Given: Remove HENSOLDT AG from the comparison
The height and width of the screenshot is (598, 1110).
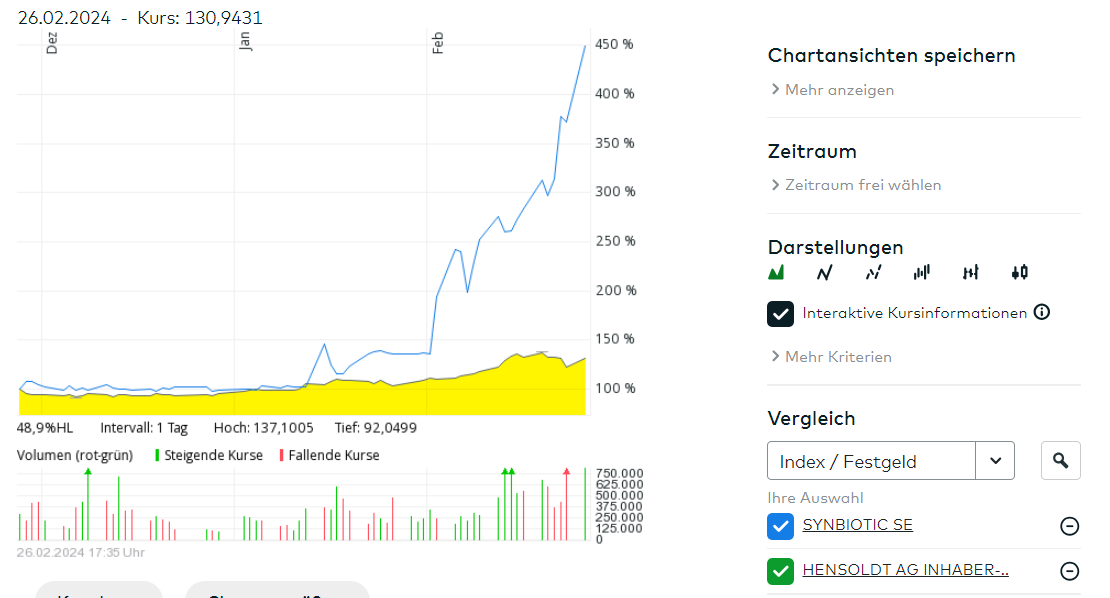Looking at the screenshot, I should click(1069, 571).
